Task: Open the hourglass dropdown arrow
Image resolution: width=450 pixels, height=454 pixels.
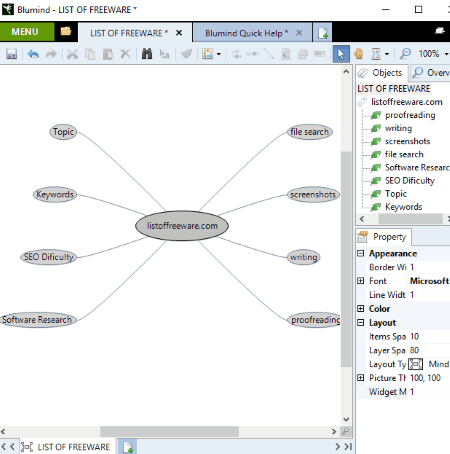Action: pyautogui.click(x=387, y=54)
